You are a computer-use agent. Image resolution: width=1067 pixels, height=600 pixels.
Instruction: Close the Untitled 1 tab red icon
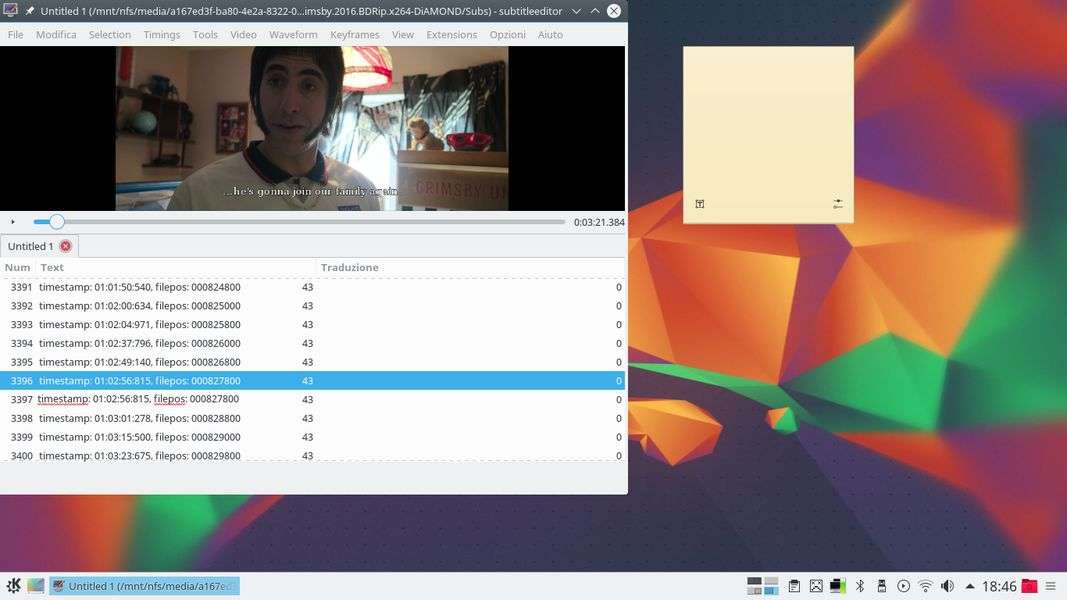(x=65, y=246)
